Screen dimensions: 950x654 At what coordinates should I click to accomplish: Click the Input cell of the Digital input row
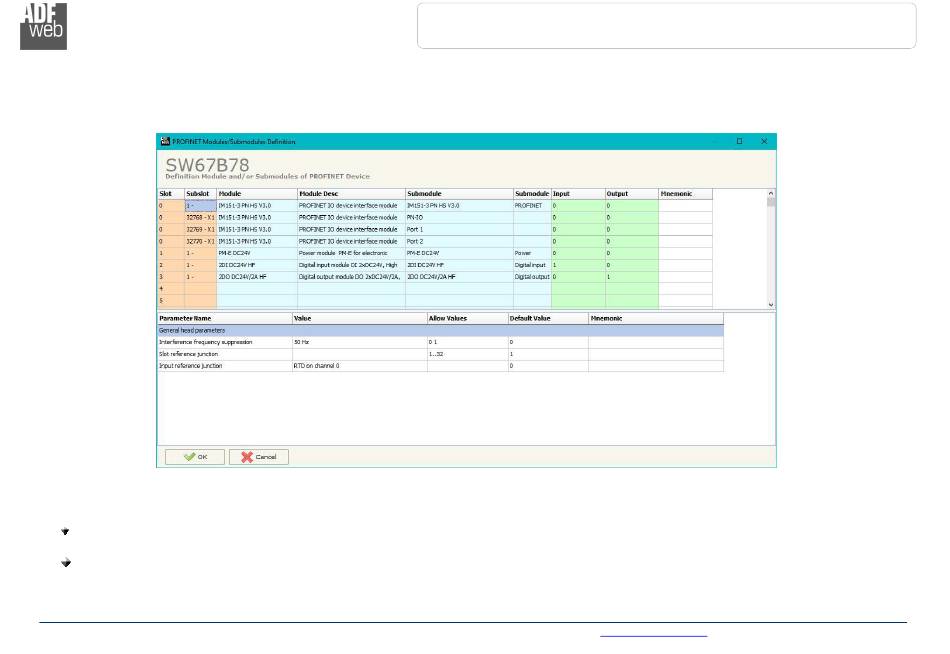[578, 265]
